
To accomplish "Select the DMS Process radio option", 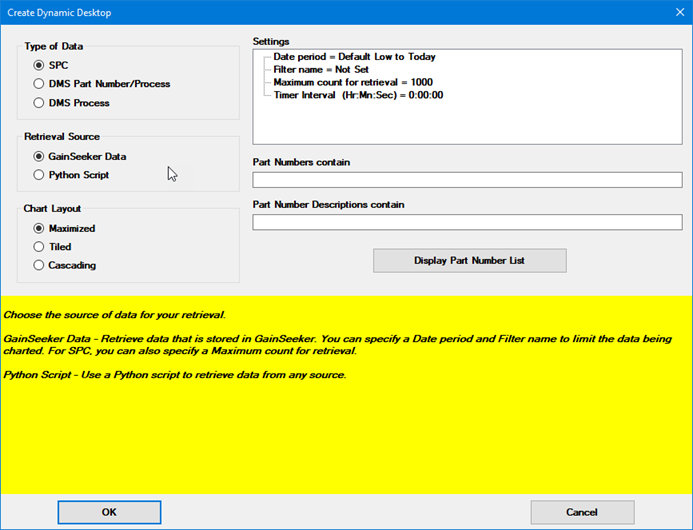I will [x=39, y=103].
